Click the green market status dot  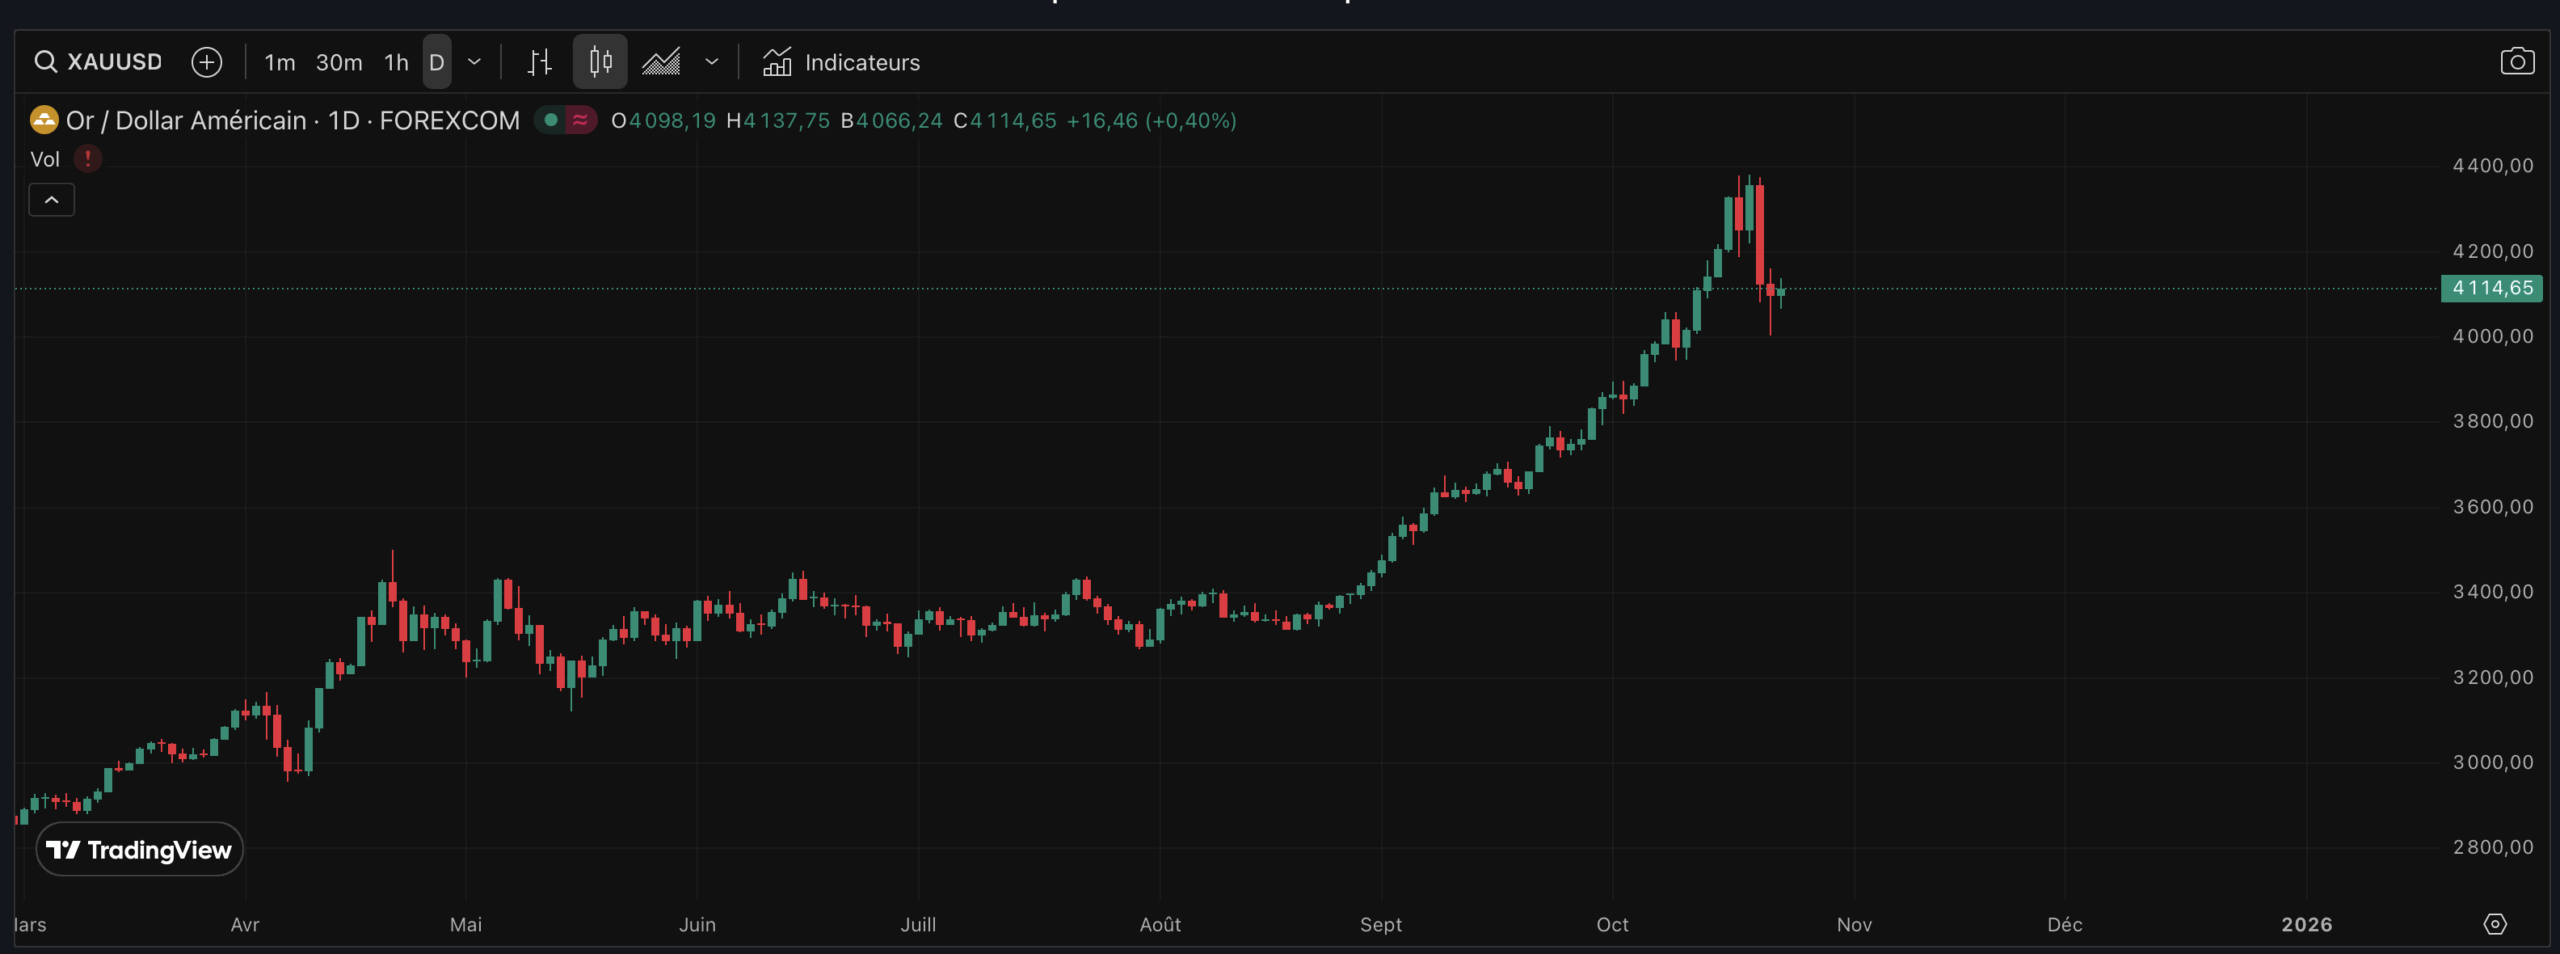550,120
